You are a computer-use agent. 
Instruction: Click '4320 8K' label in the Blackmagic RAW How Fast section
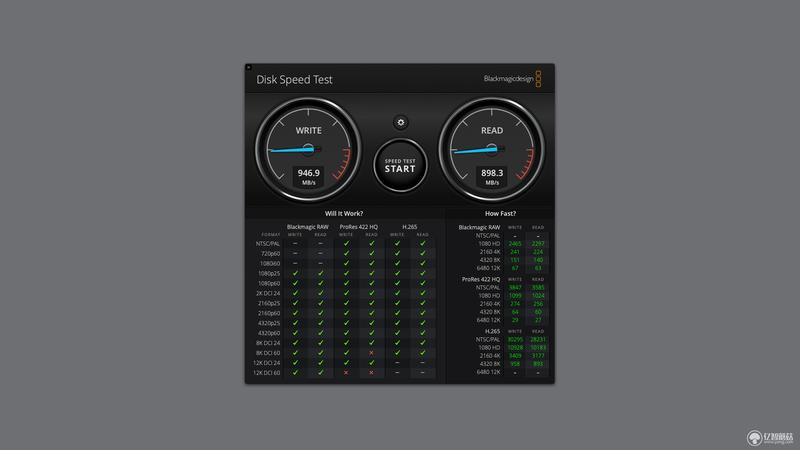pyautogui.click(x=490, y=260)
